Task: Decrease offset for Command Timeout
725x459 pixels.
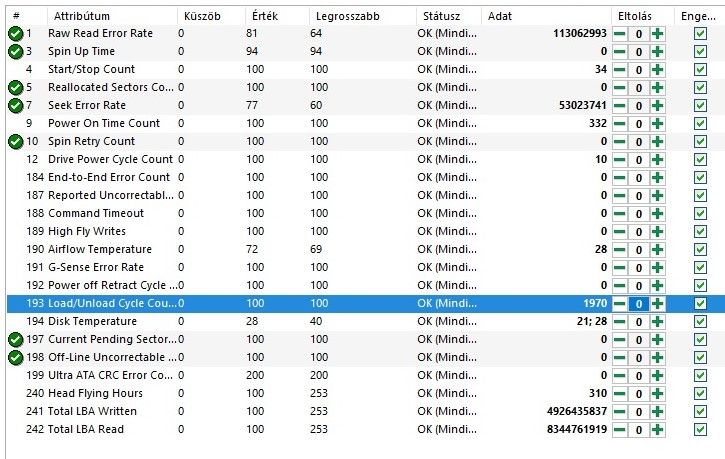Action: [620, 214]
